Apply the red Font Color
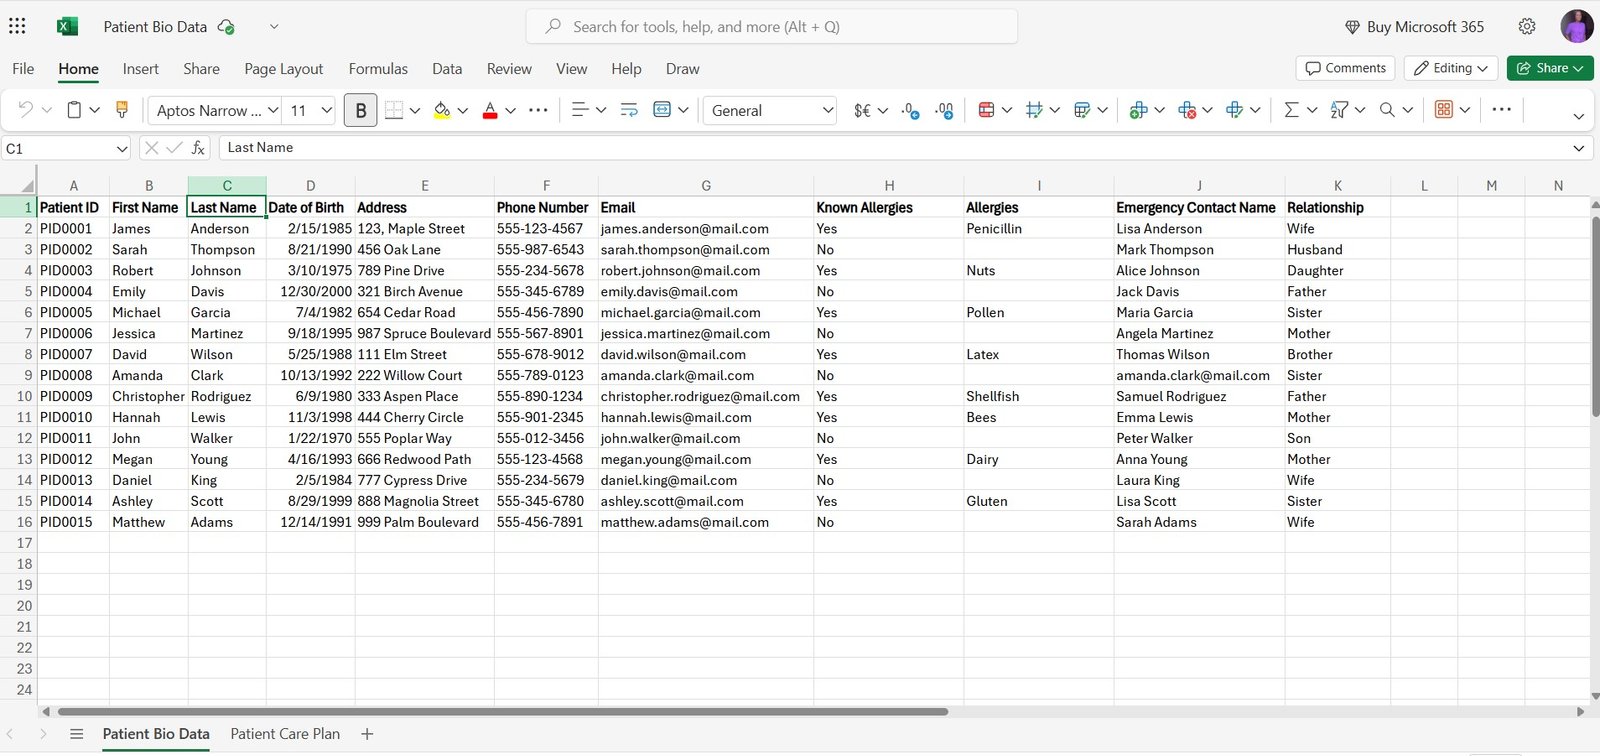The width and height of the screenshot is (1600, 756). point(490,110)
